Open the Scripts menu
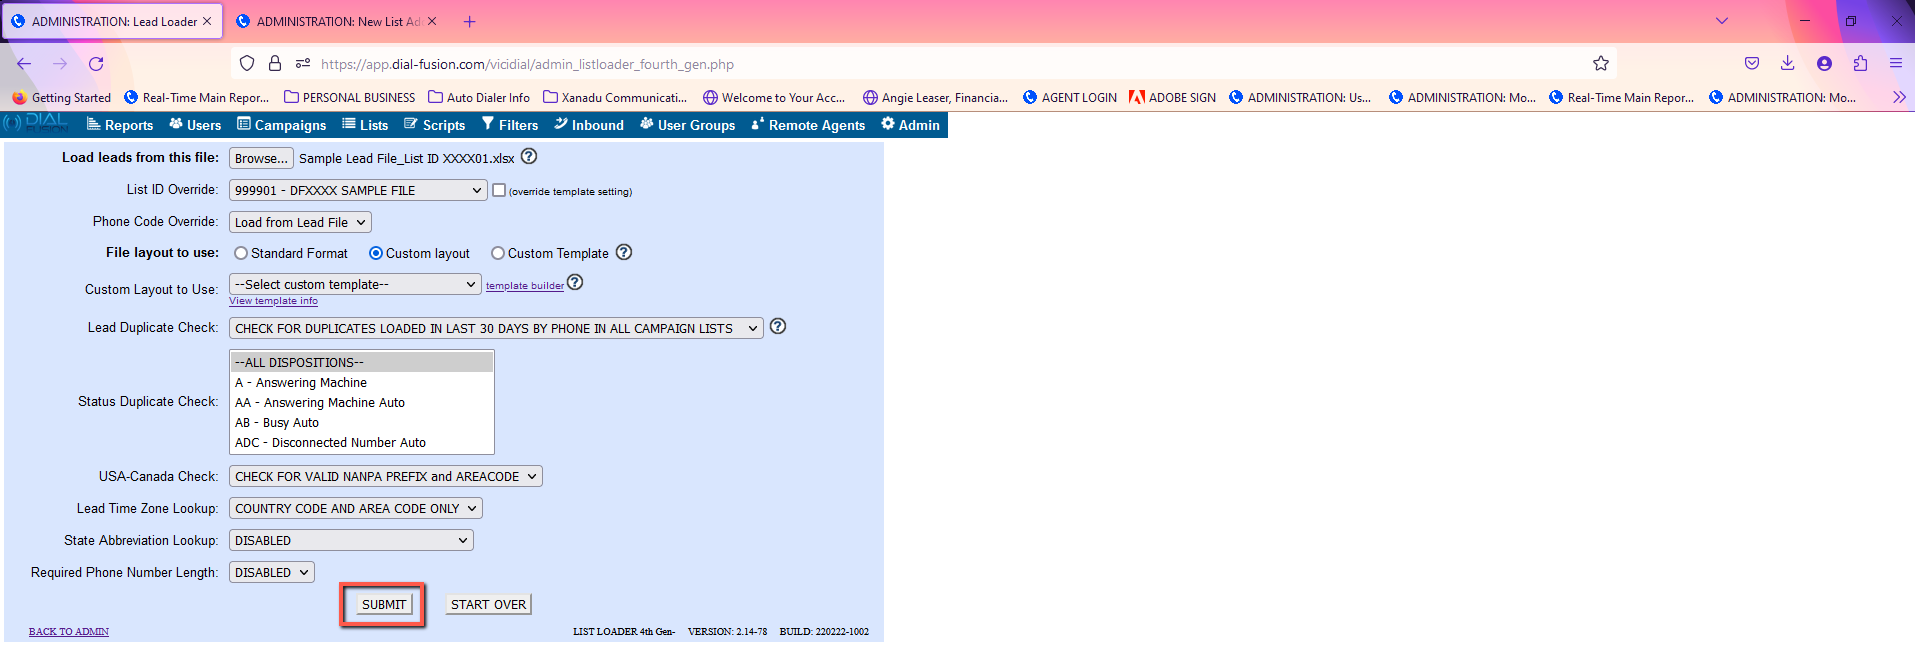1915x647 pixels. [435, 125]
